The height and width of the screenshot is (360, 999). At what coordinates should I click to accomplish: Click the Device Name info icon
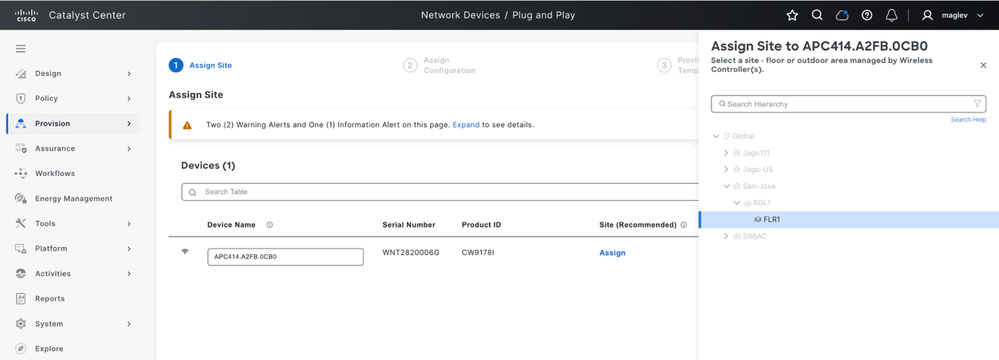click(270, 225)
